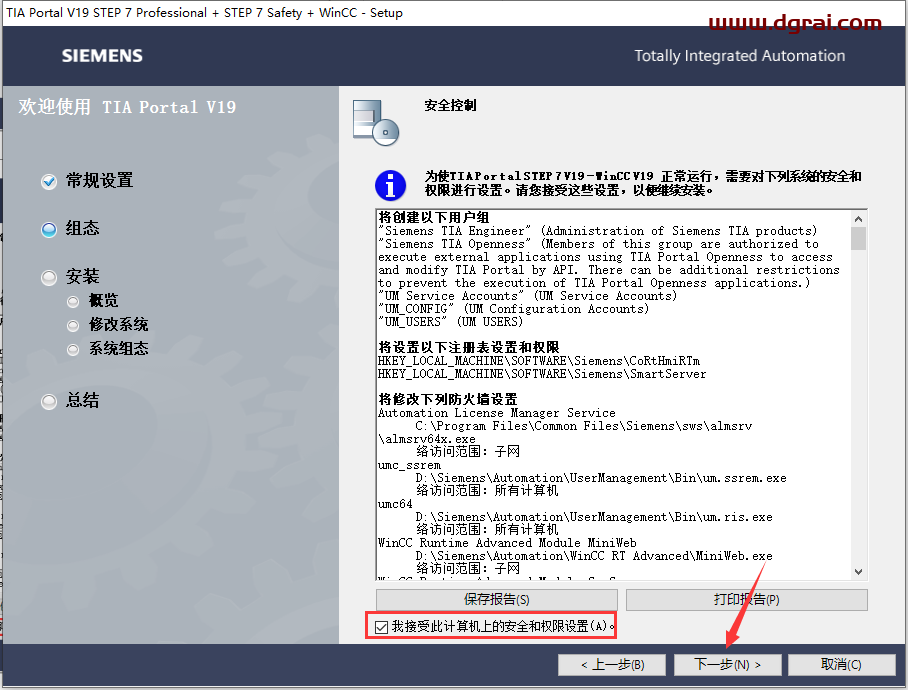Click the 将修改下列防火墙设置 heading
The height and width of the screenshot is (690, 908).
[448, 399]
